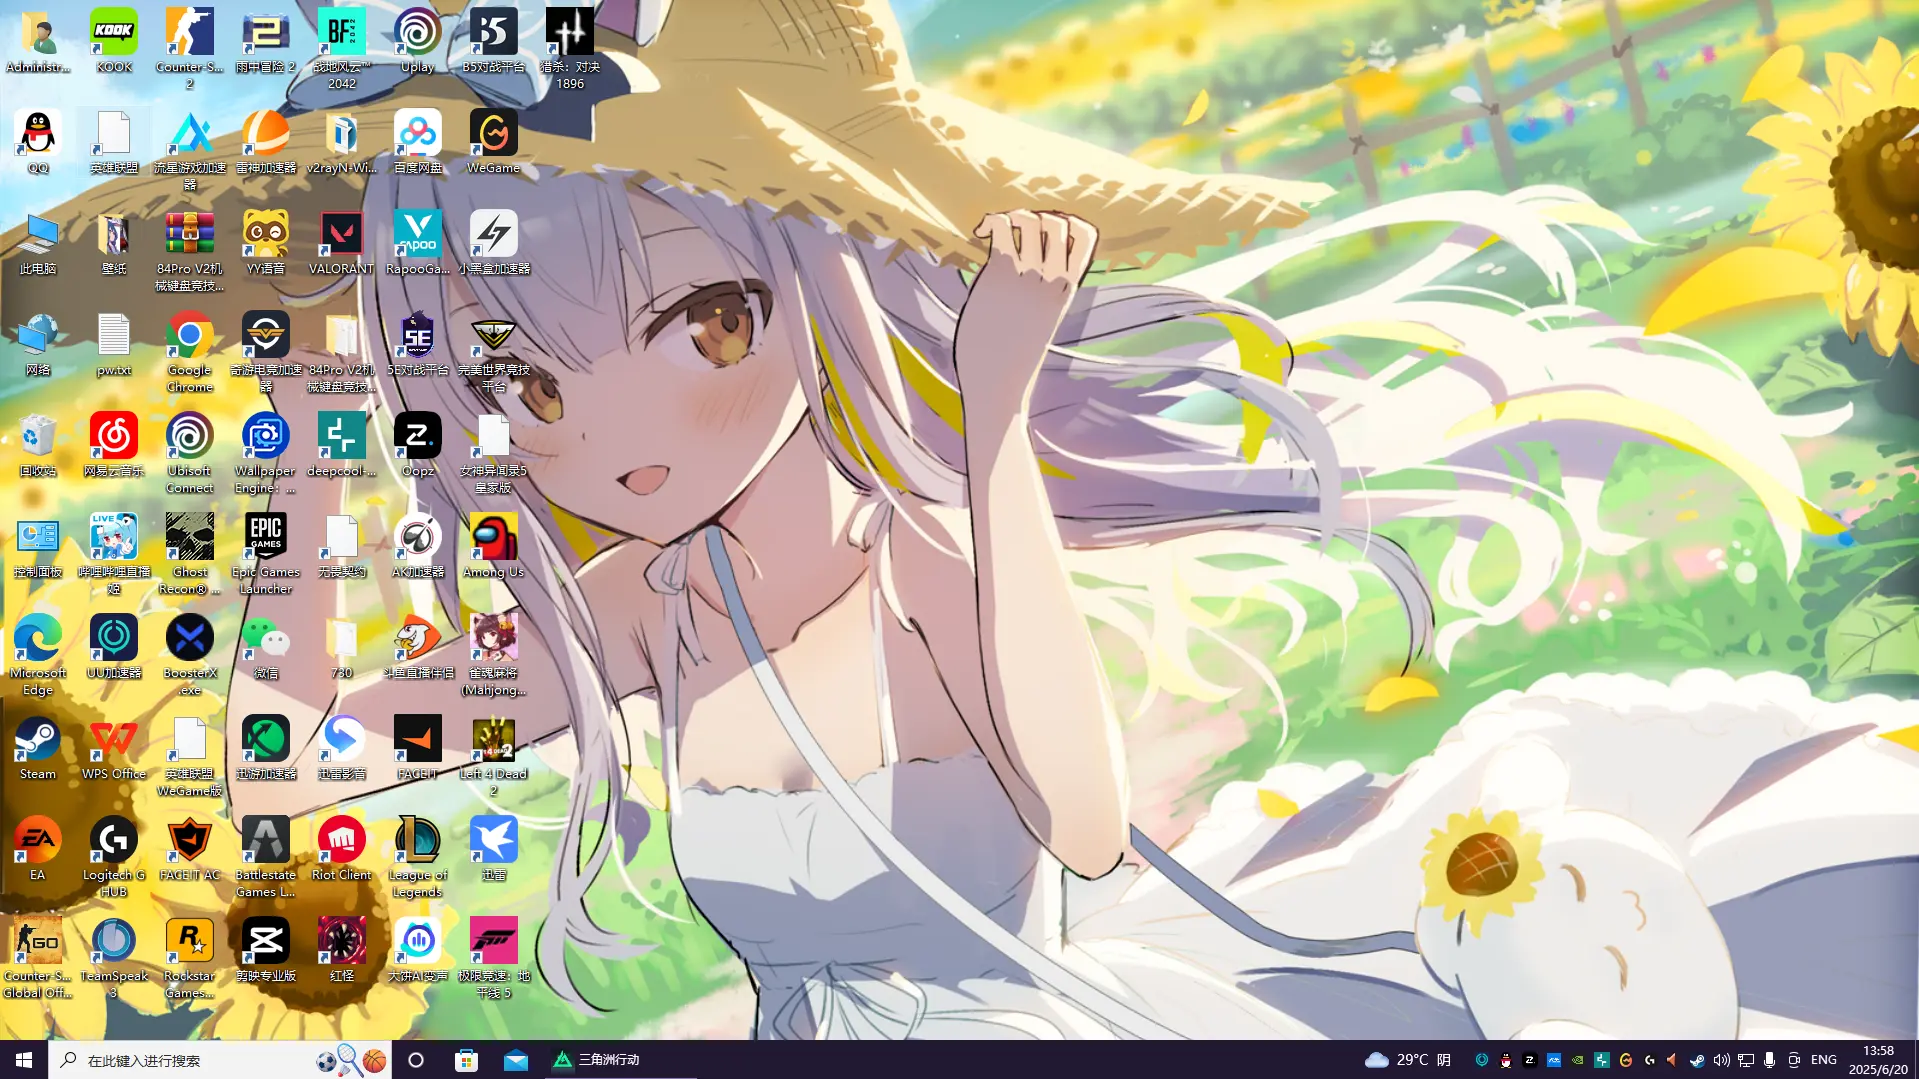Select the WPS Office icon
1919x1079 pixels.
(114, 748)
